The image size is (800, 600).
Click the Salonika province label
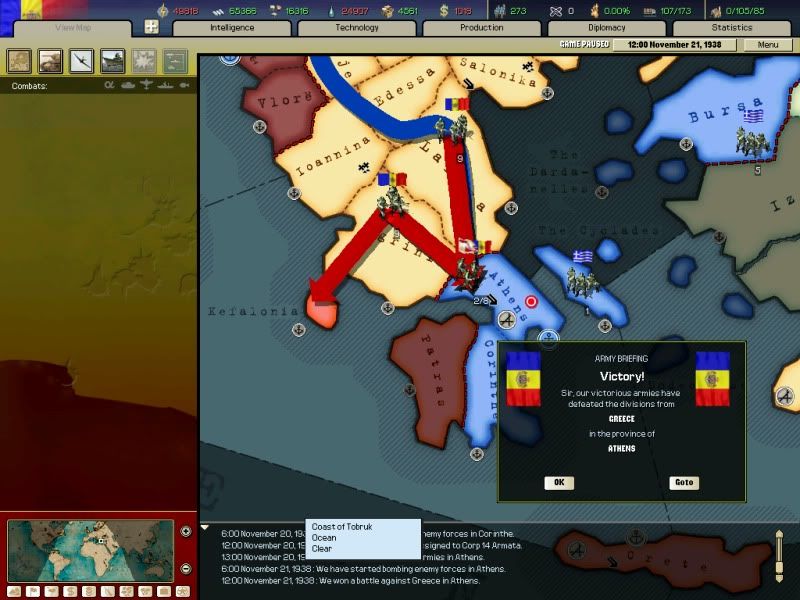click(498, 72)
